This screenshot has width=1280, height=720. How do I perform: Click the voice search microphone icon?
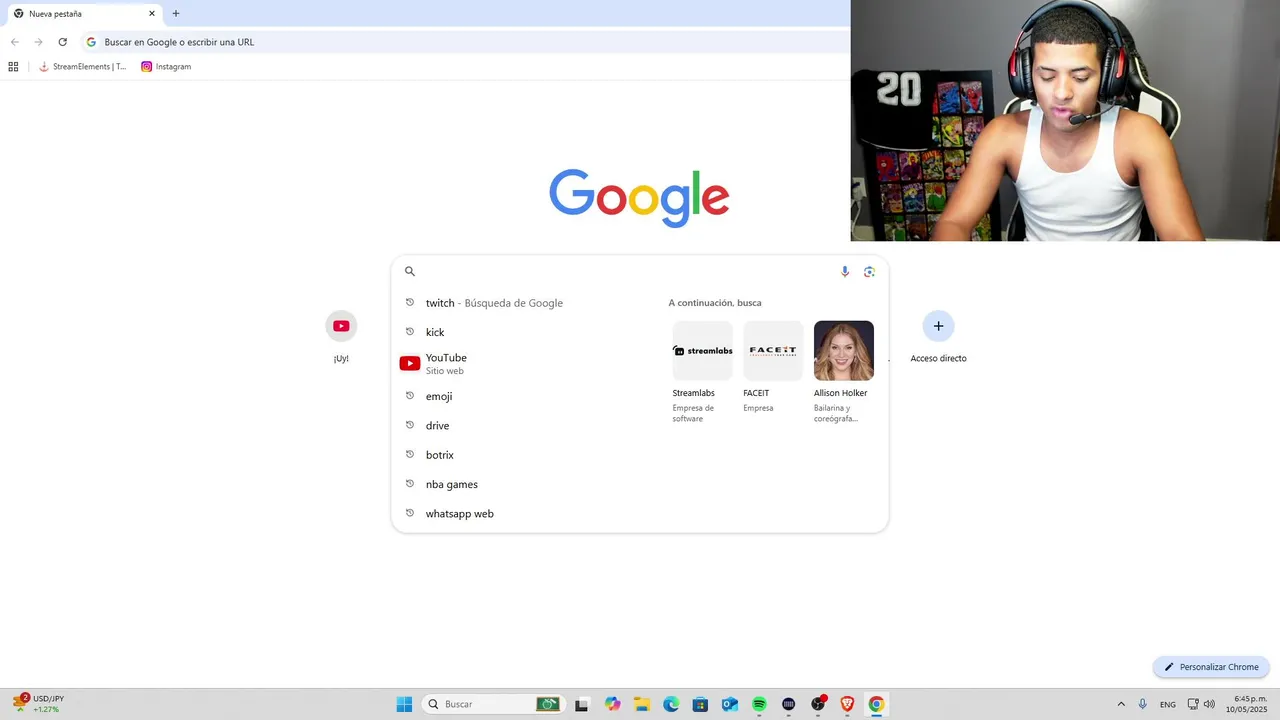click(x=845, y=271)
